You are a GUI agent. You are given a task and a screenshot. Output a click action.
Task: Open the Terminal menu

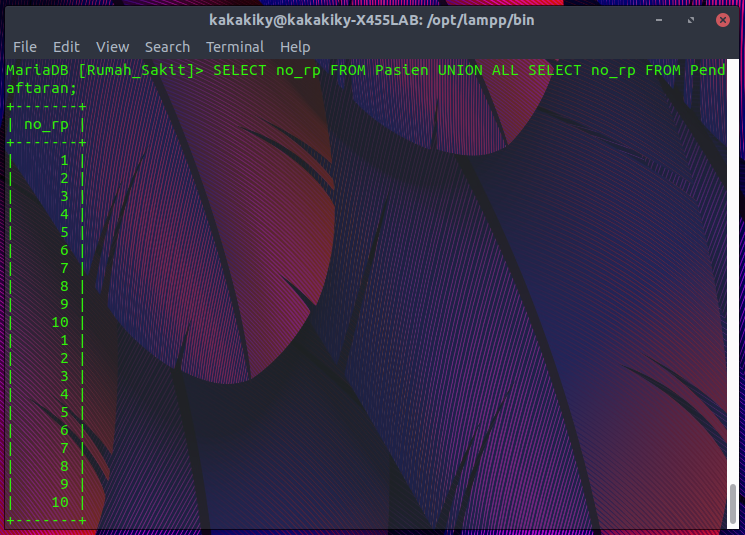(235, 47)
